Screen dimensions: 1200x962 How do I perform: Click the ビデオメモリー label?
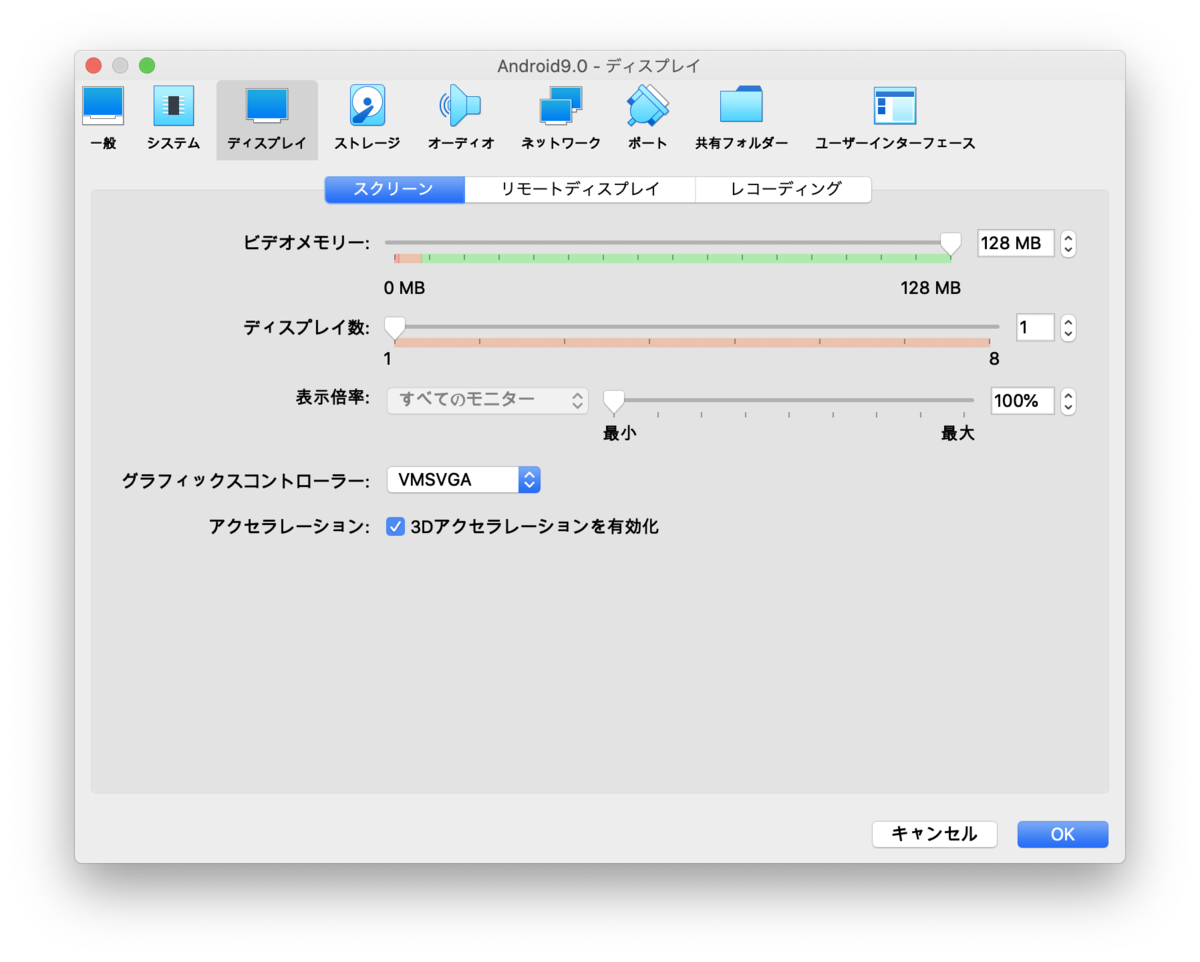pyautogui.click(x=306, y=243)
